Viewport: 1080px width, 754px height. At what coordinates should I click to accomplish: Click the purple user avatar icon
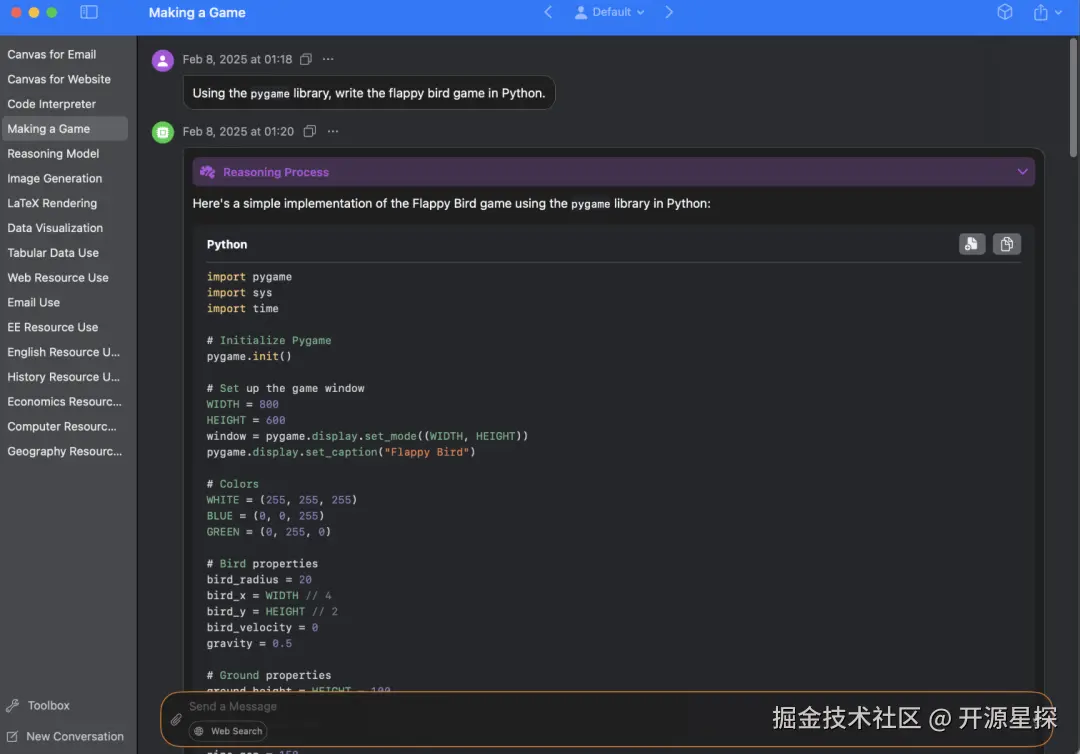point(163,61)
